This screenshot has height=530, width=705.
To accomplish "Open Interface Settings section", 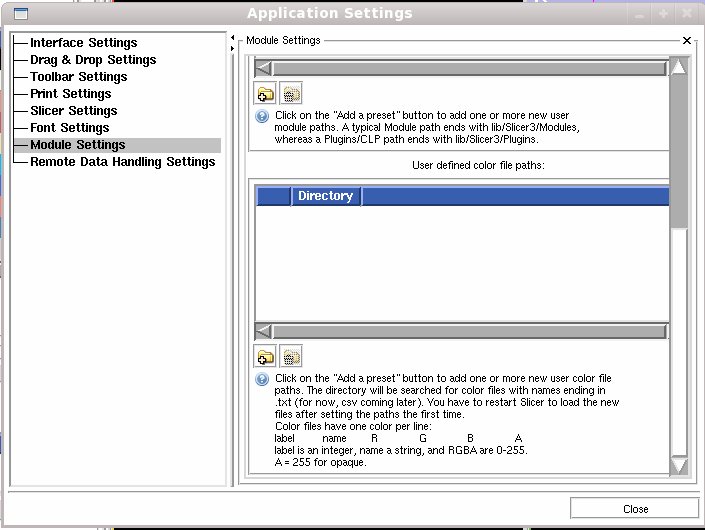I will tap(83, 43).
